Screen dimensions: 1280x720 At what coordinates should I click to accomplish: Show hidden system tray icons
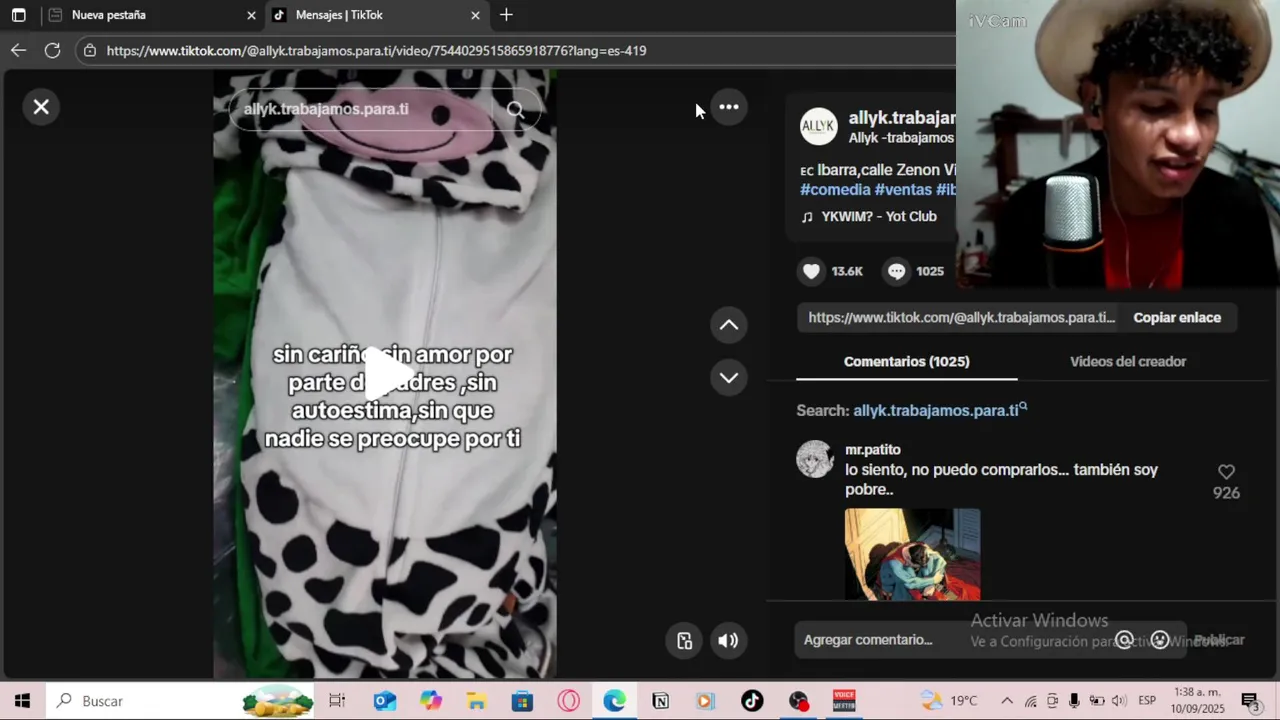pos(1007,701)
